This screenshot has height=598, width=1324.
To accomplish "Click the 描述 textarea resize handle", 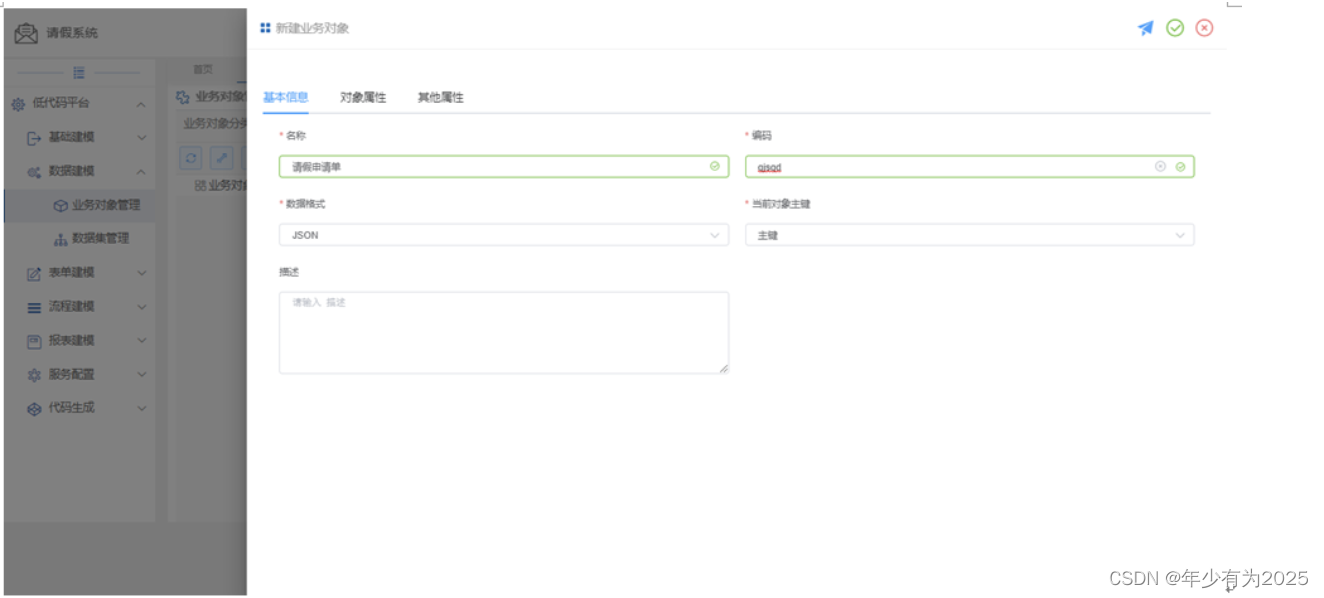I will (x=723, y=368).
